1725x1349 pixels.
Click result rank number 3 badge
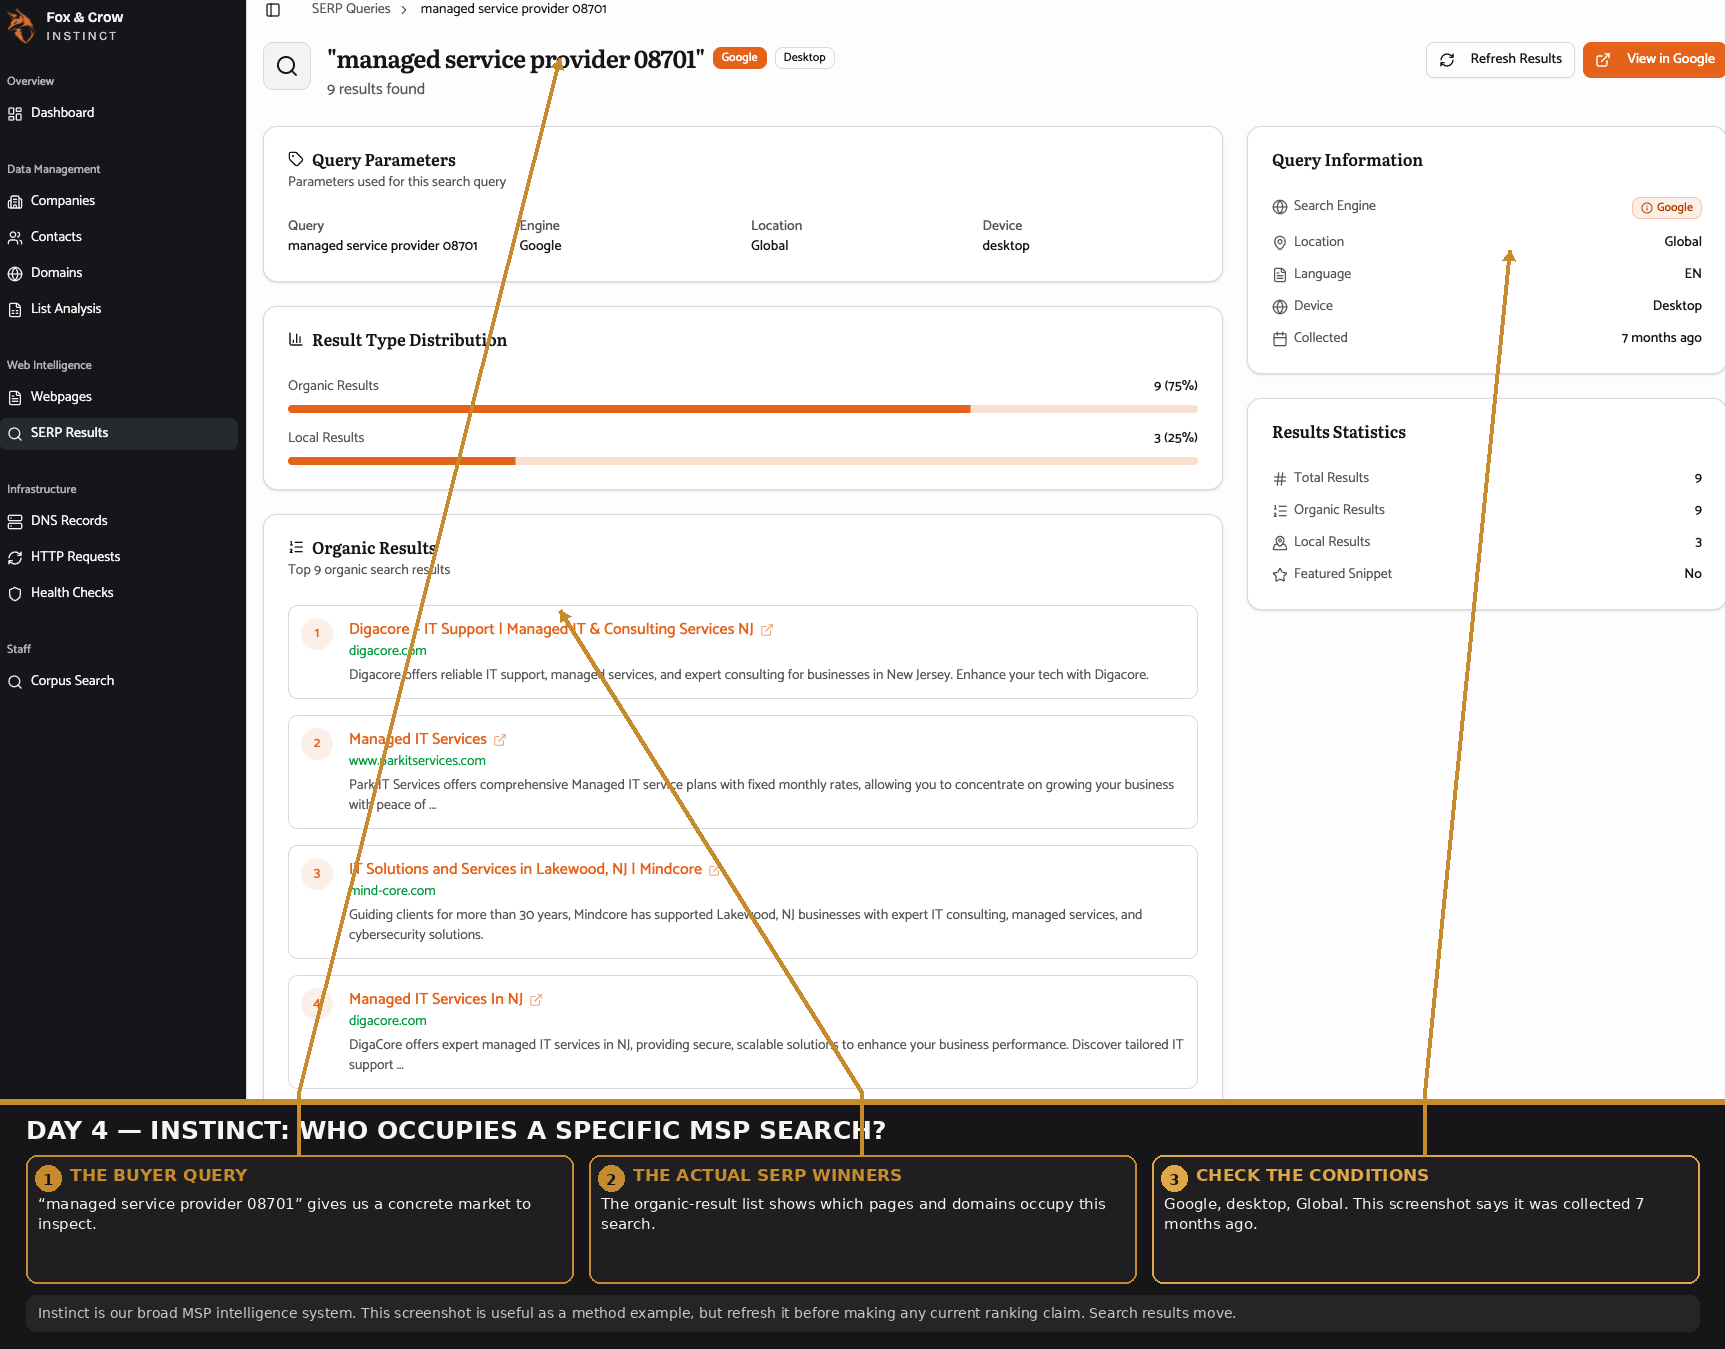tap(317, 874)
